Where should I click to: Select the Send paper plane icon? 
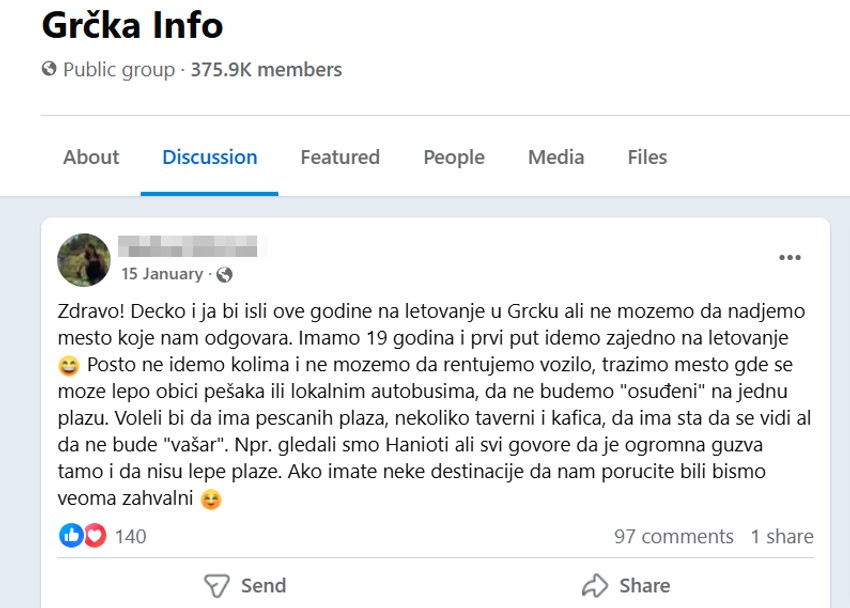tap(218, 585)
